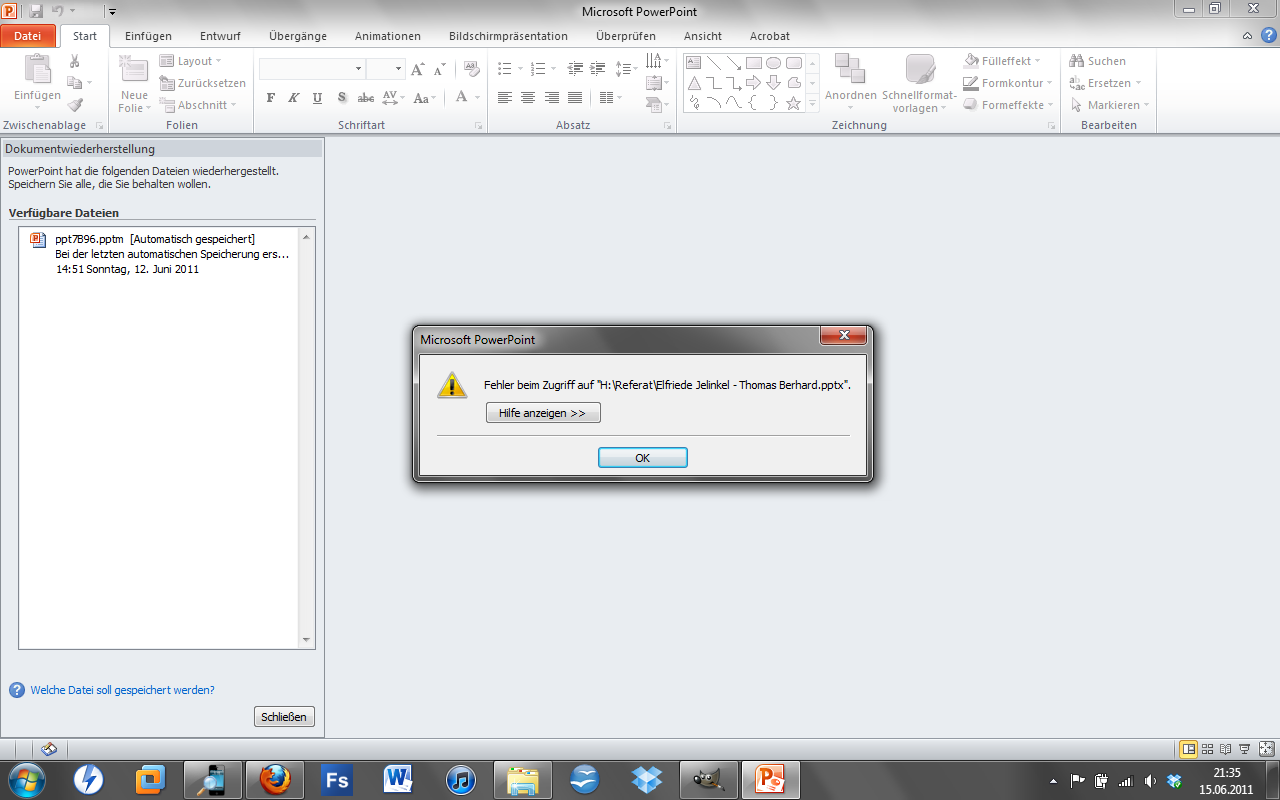Minimize the ribbon with the caret icon
The height and width of the screenshot is (800, 1280).
[x=1247, y=36]
